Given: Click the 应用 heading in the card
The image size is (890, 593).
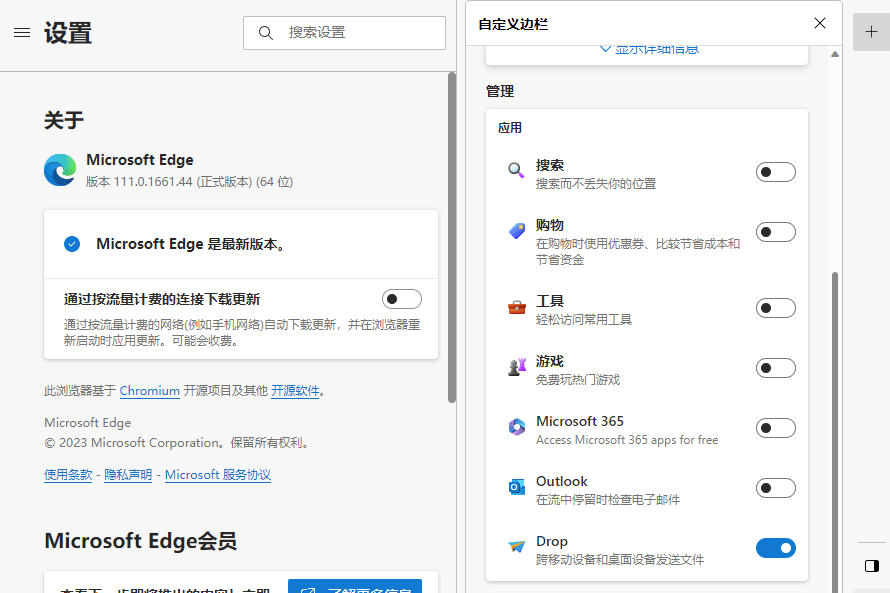Looking at the screenshot, I should 510,128.
